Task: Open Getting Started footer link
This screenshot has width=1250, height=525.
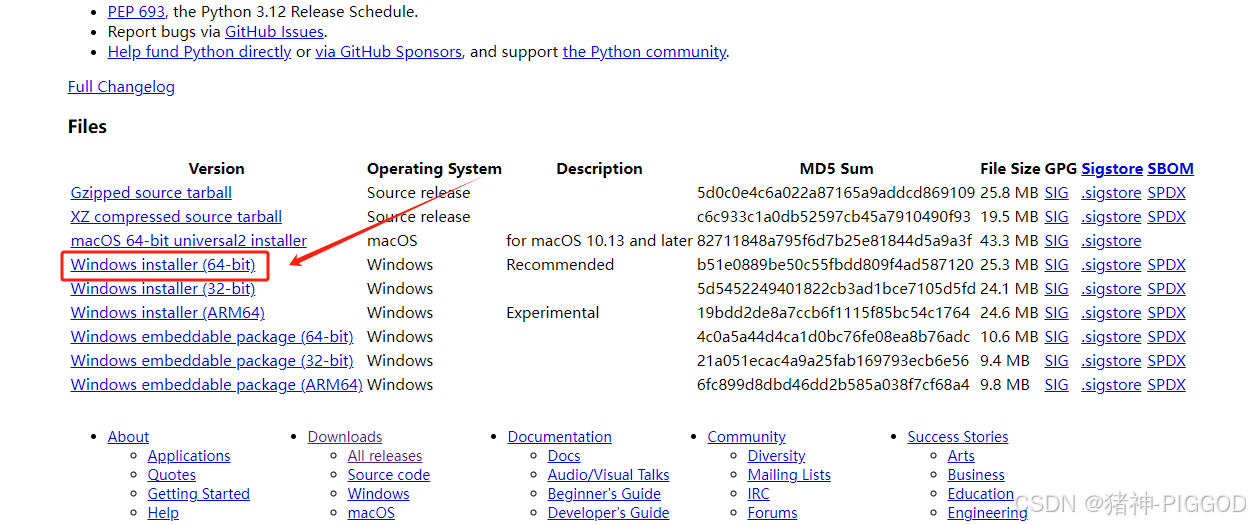Action: (199, 494)
